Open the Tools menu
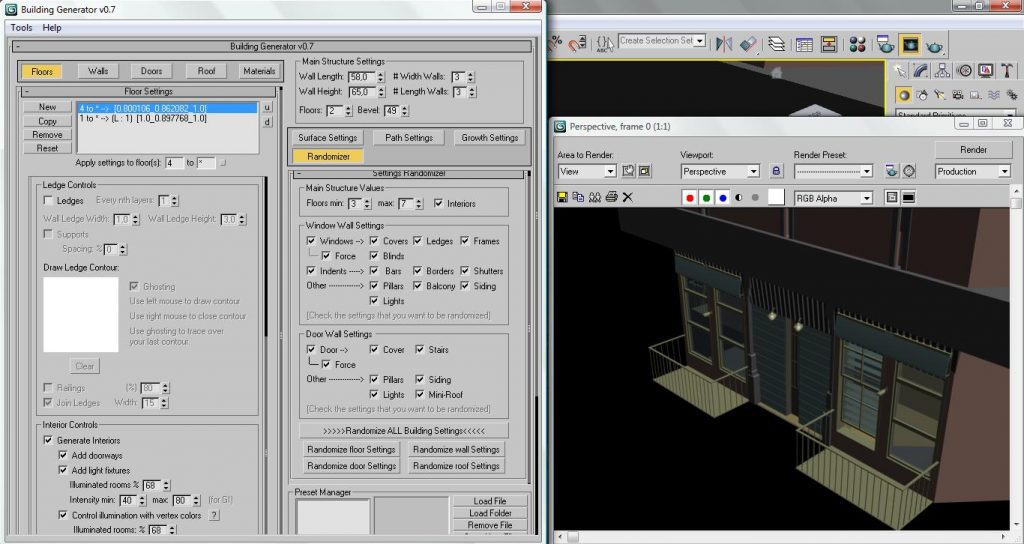Viewport: 1024px width, 544px height. pyautogui.click(x=21, y=27)
